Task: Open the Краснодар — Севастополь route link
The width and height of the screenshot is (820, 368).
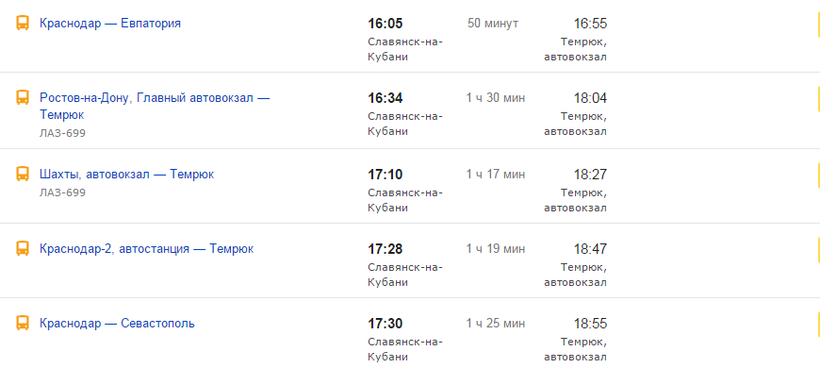Action: (117, 324)
